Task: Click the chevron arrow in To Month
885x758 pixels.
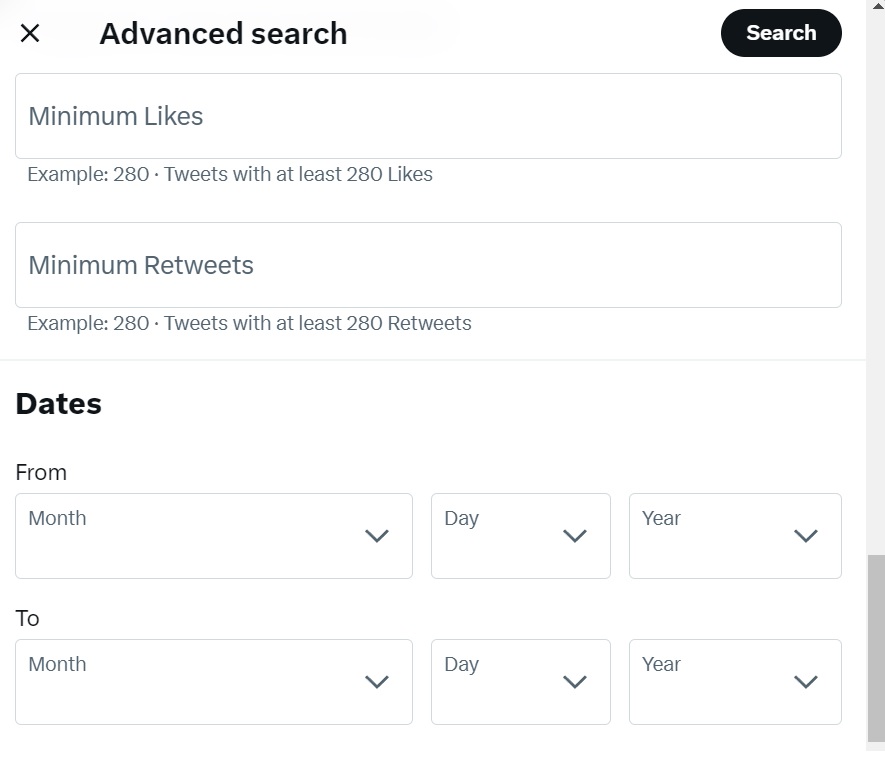Action: point(377,682)
